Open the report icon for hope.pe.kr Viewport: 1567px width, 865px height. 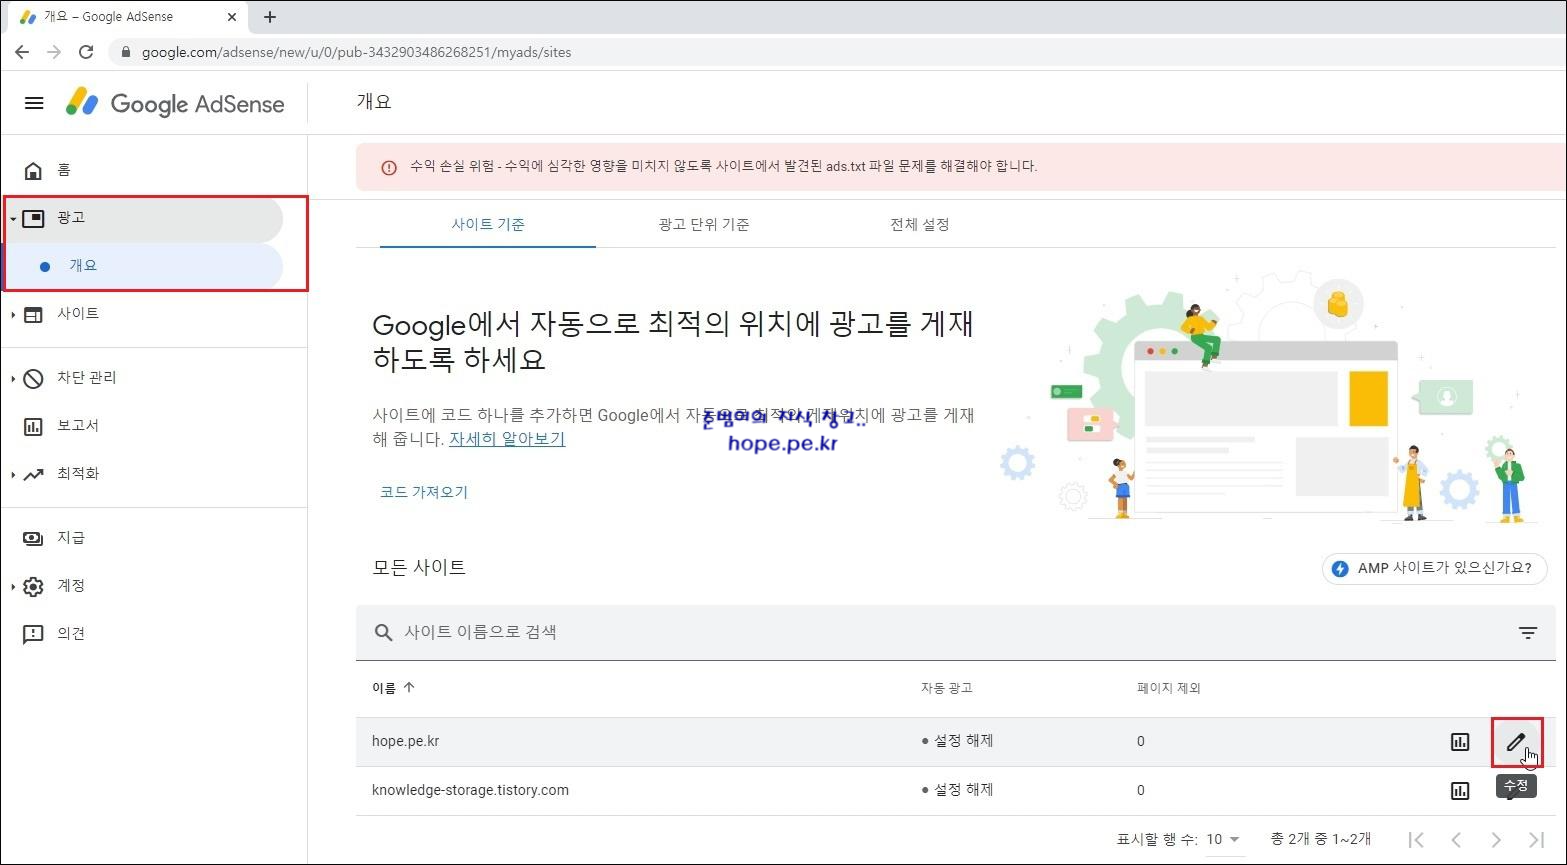click(x=1460, y=742)
